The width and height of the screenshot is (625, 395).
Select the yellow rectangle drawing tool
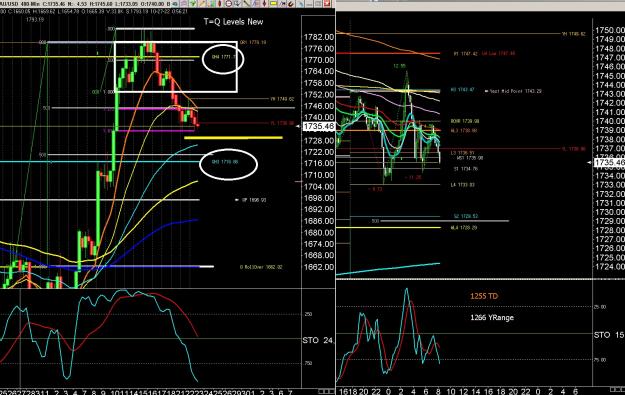[273, 3]
